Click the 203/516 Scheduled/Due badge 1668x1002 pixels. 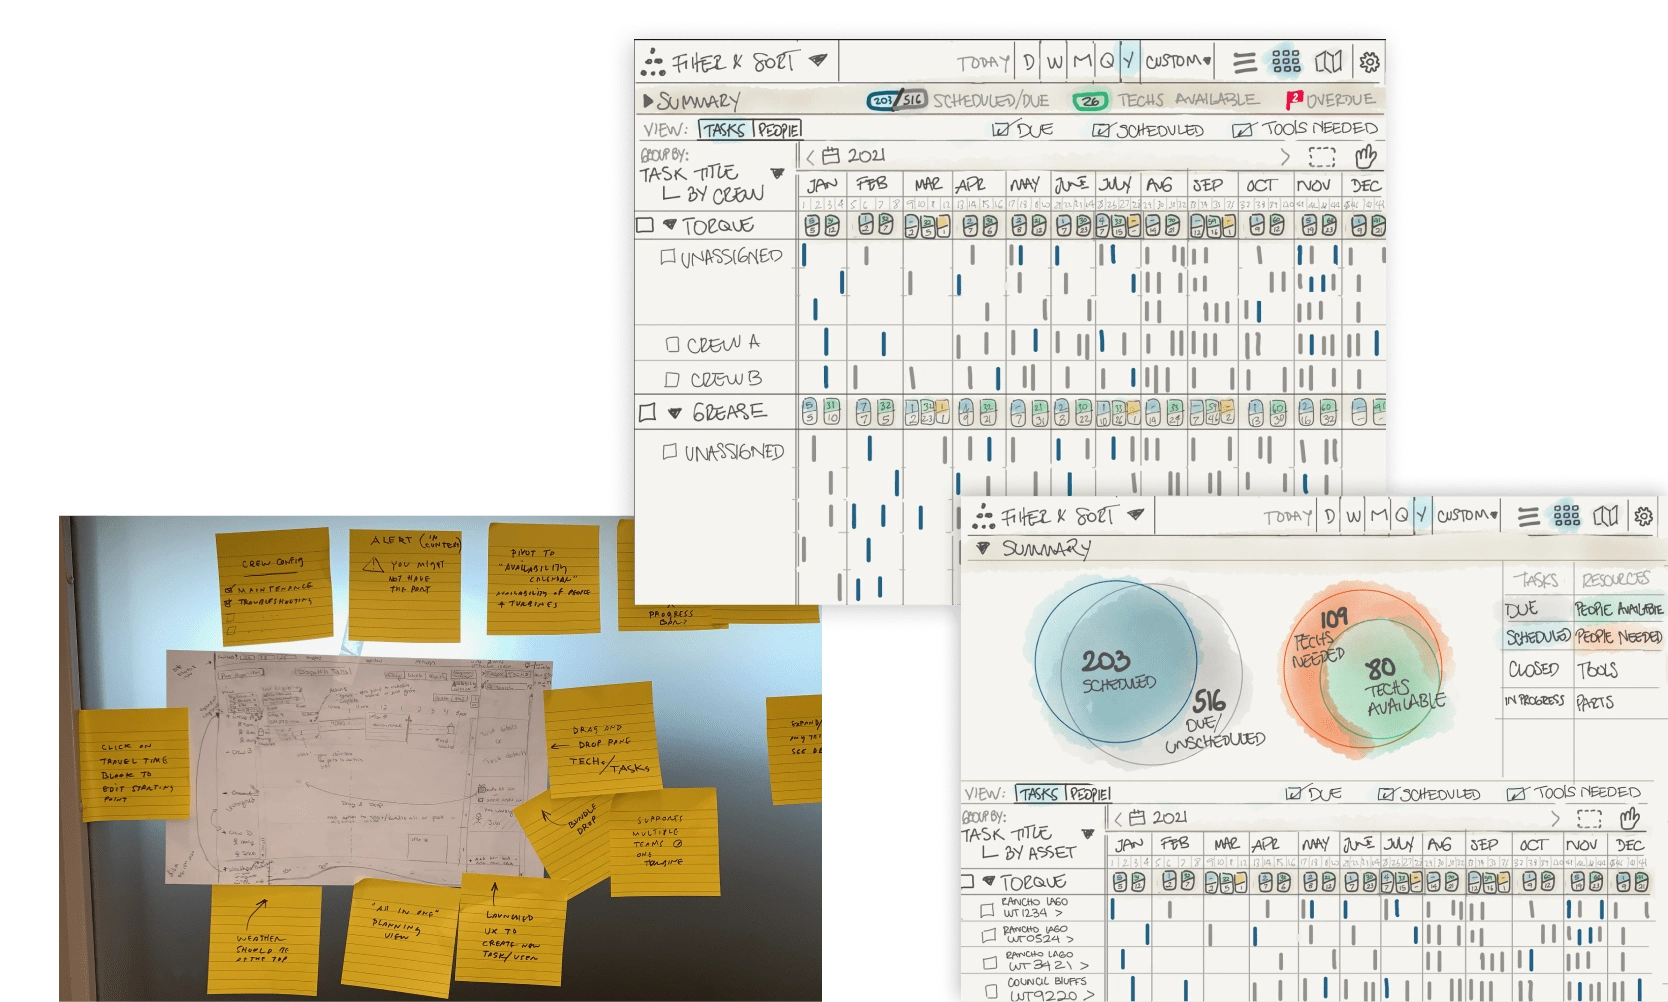[x=897, y=100]
